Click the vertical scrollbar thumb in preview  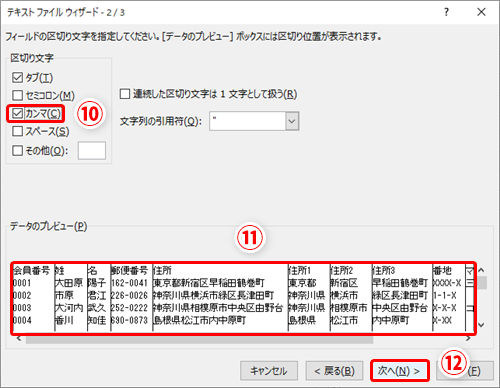pos(481,283)
